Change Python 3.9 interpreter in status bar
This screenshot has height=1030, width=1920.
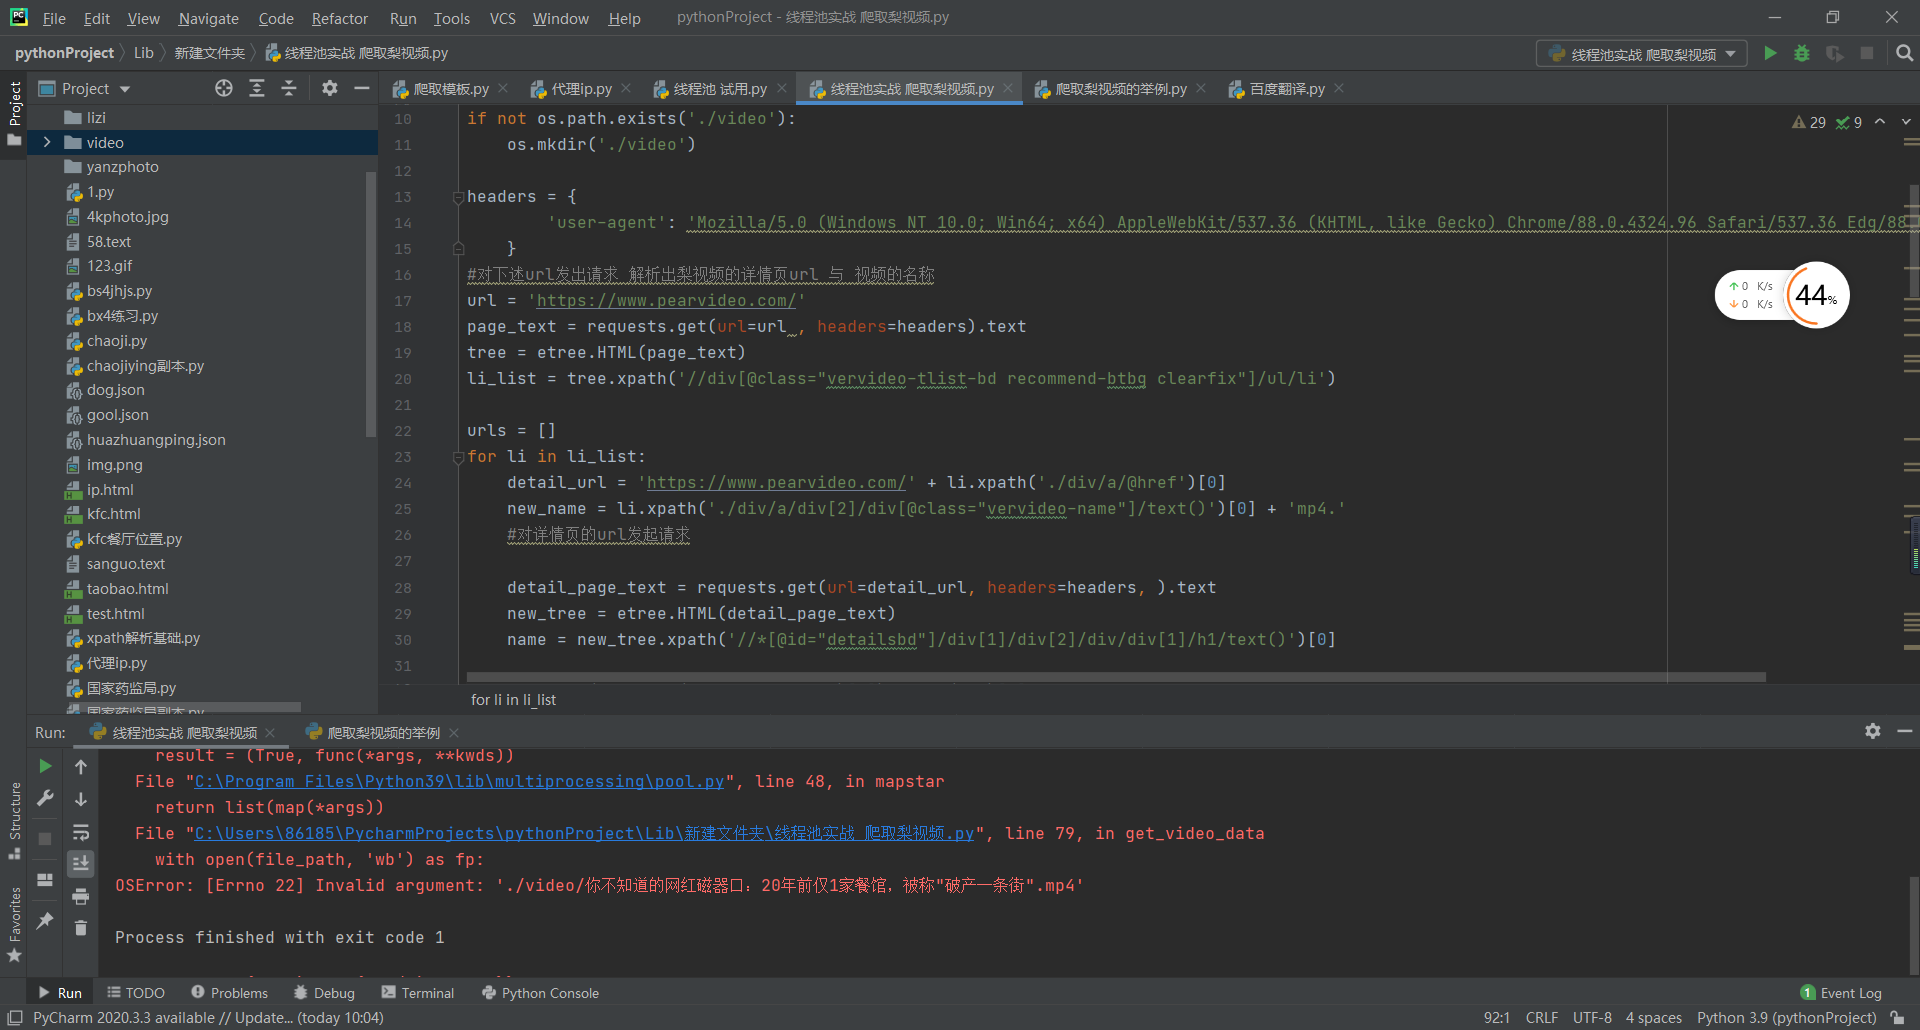tap(1786, 1018)
